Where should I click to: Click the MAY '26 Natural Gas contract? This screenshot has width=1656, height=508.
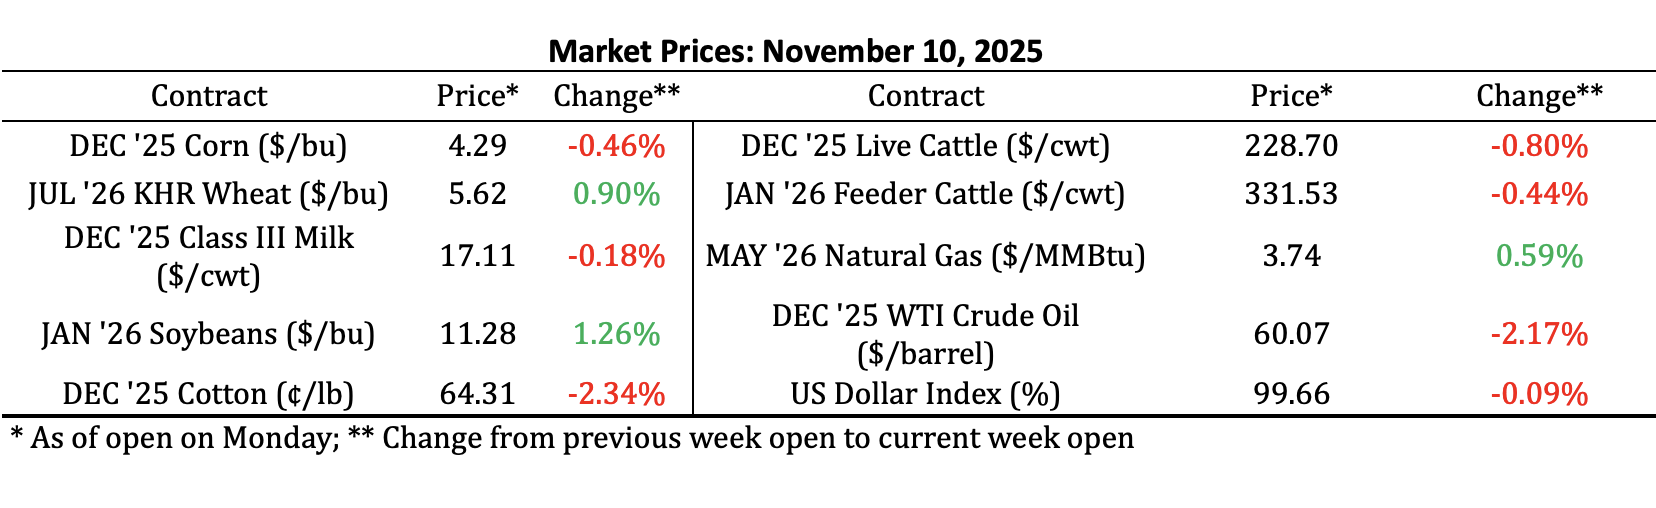tap(925, 256)
